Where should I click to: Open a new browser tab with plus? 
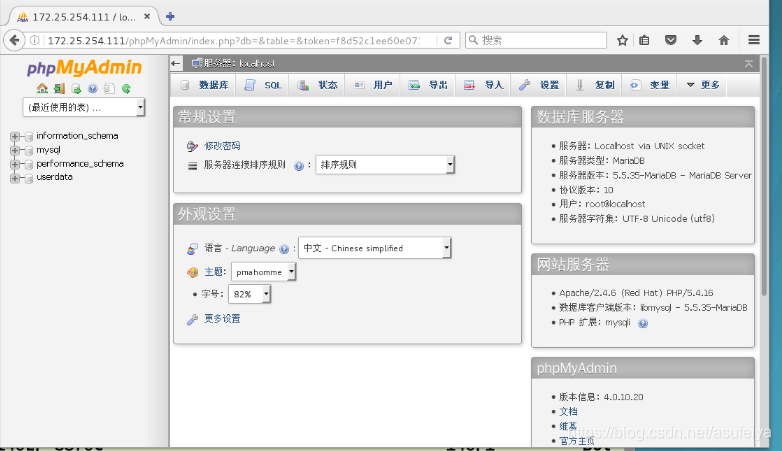pos(170,16)
